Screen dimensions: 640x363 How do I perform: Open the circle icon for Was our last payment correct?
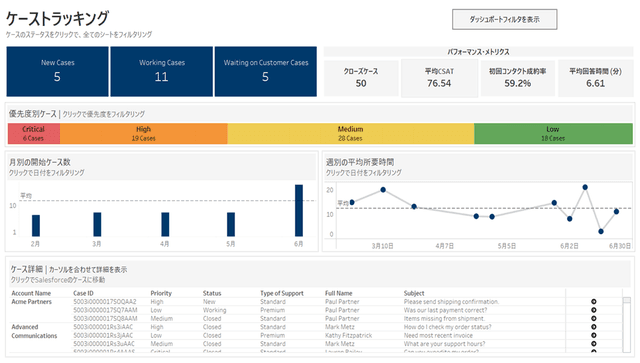point(593,310)
